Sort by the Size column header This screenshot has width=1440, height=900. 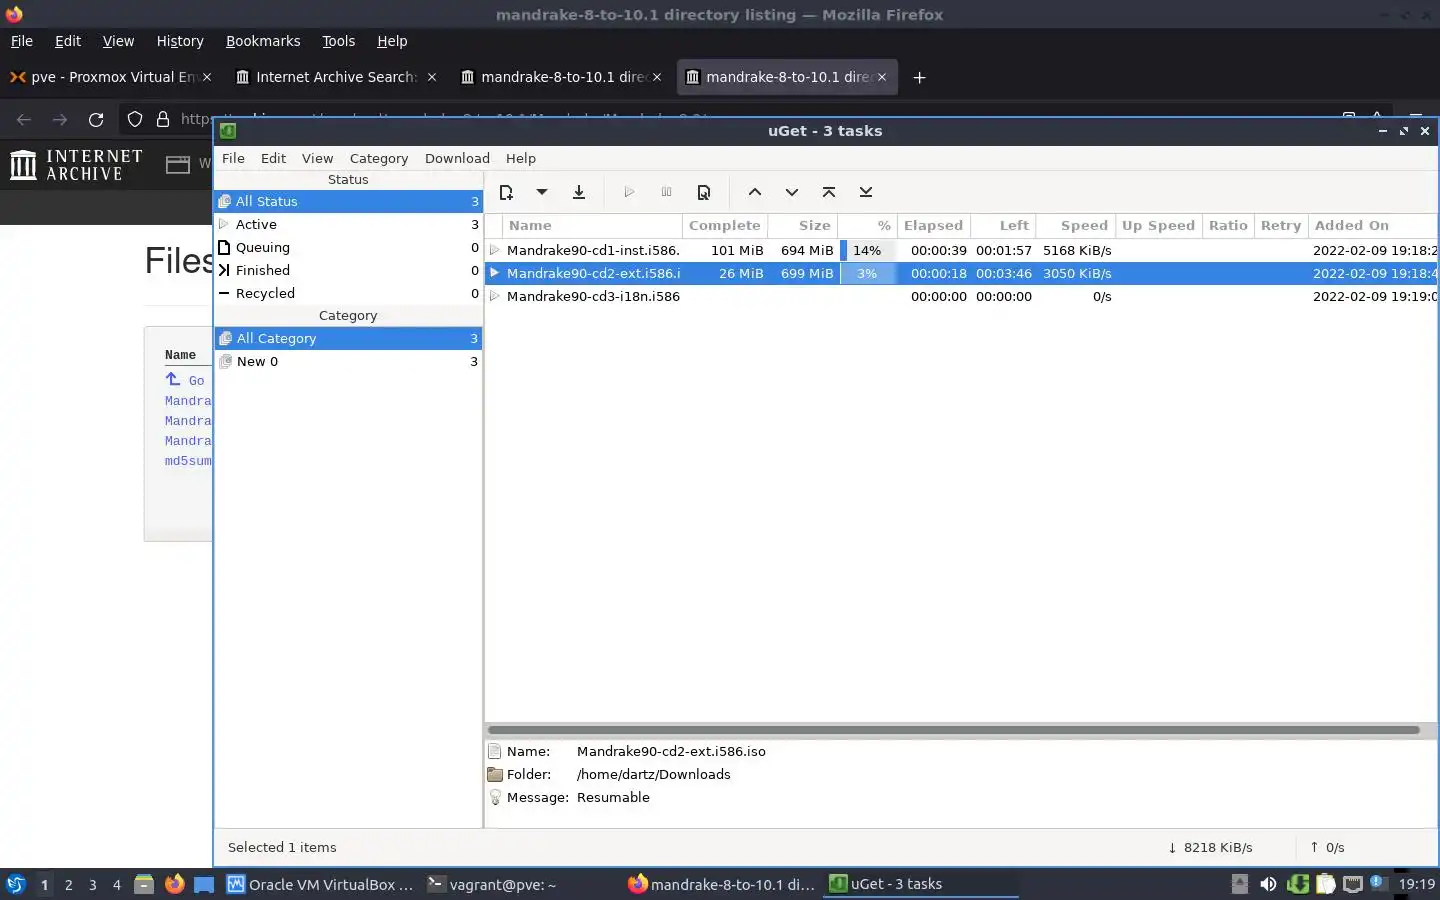point(802,225)
